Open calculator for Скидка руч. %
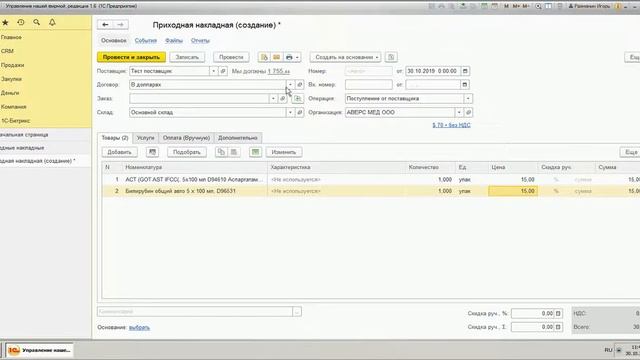 coord(558,313)
